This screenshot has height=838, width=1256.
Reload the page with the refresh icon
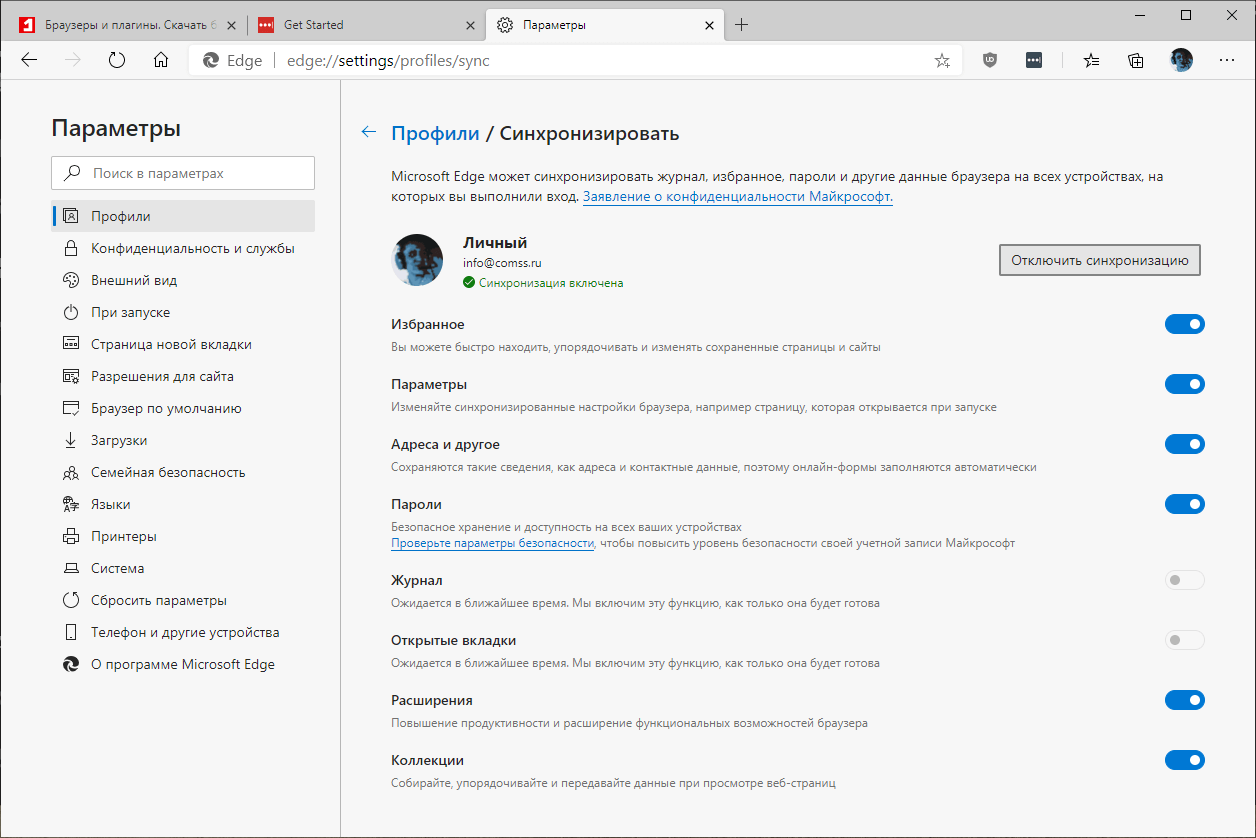point(117,59)
